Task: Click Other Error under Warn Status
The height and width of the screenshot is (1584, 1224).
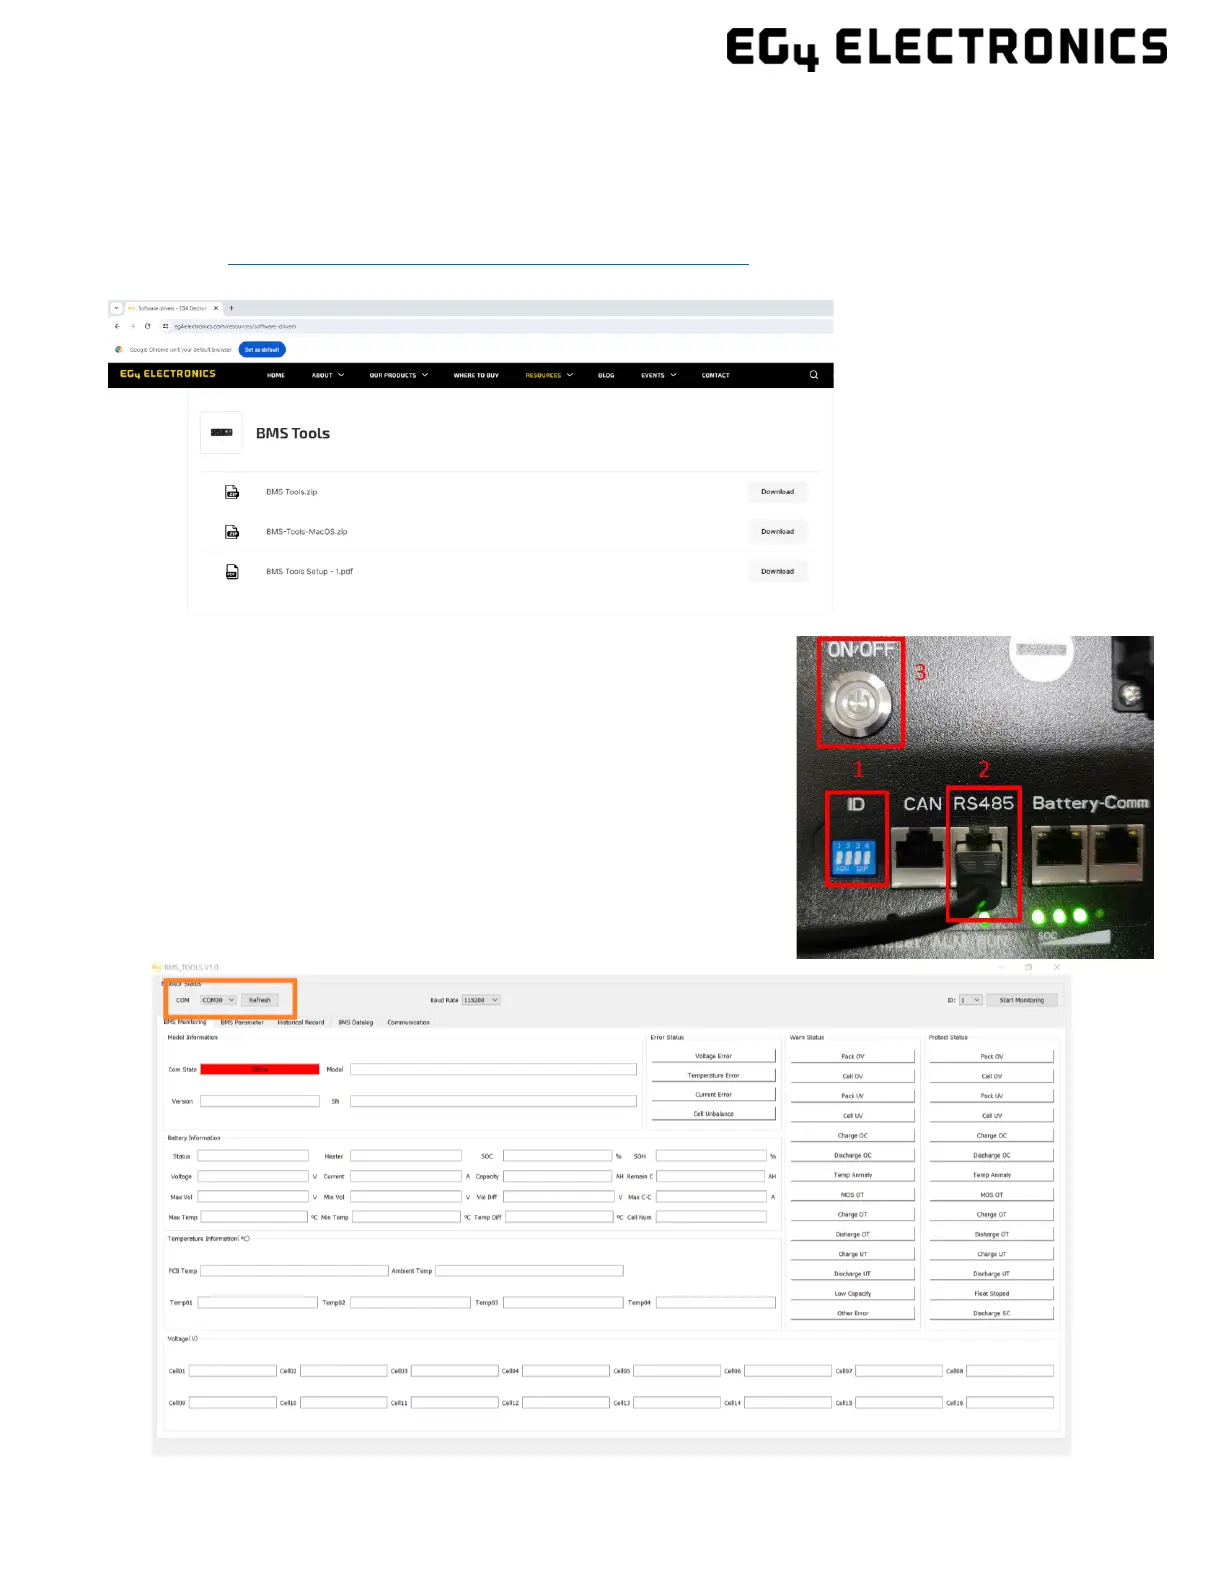Action: (853, 1313)
